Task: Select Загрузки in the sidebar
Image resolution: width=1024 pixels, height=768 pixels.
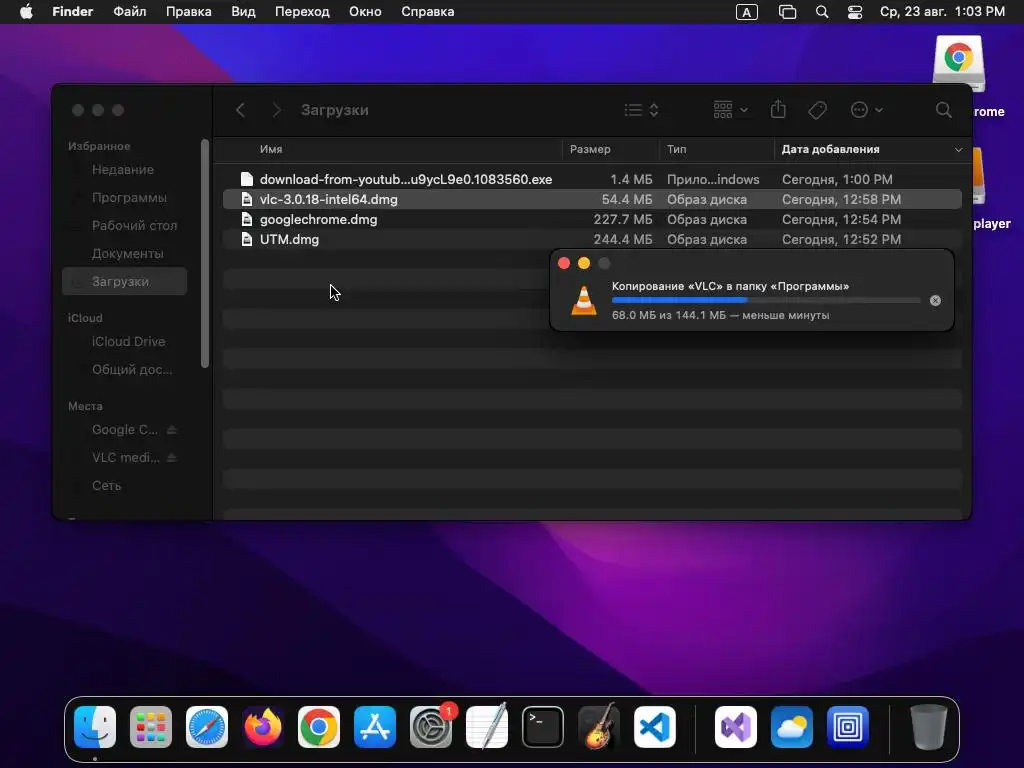Action: point(124,281)
